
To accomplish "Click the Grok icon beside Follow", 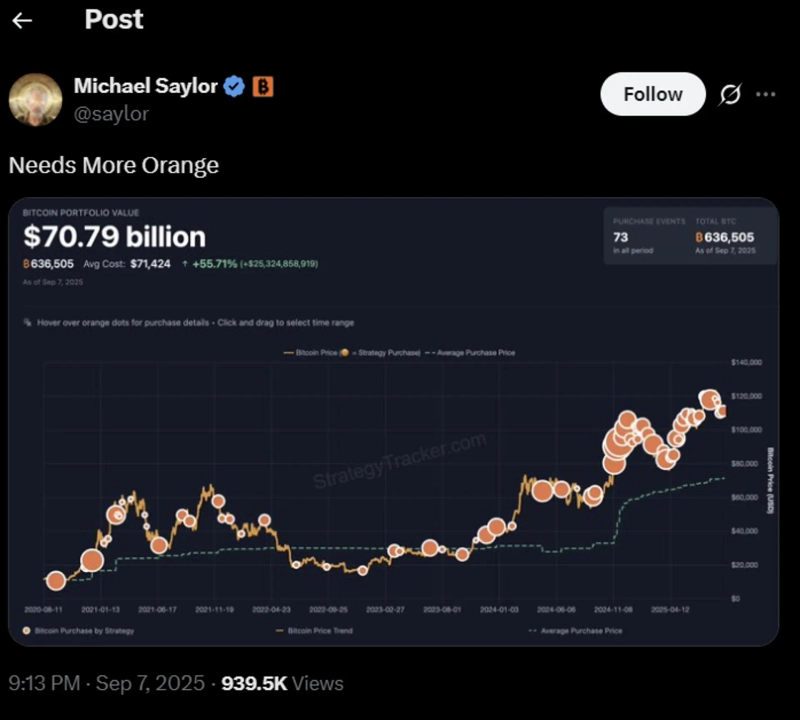I will coord(730,94).
